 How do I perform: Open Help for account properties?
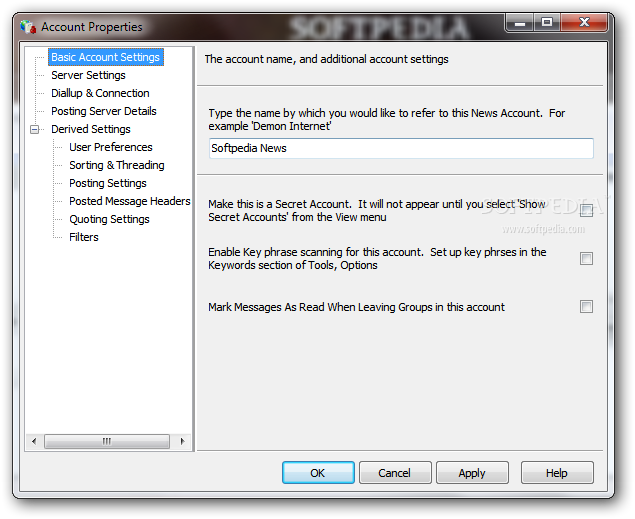(x=557, y=472)
